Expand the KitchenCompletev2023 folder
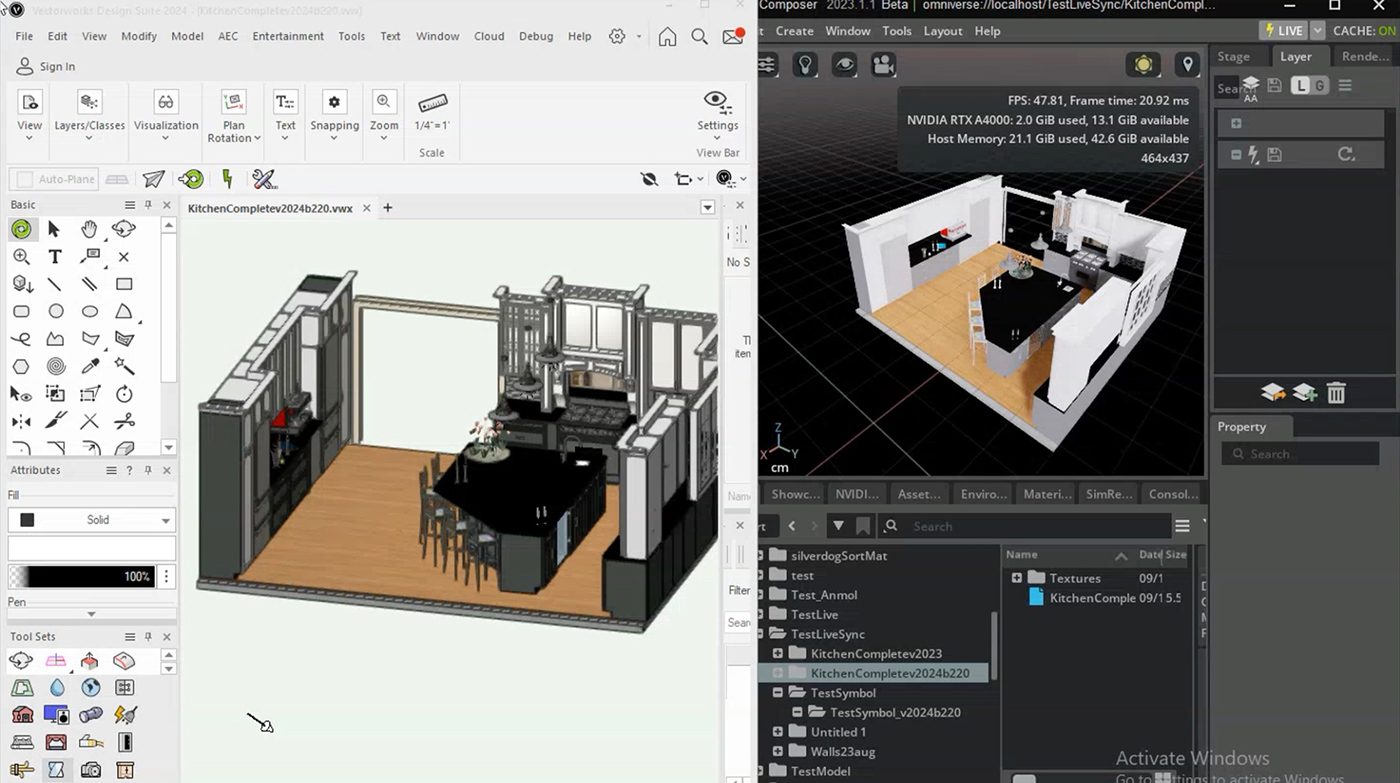The width and height of the screenshot is (1400, 783). click(778, 653)
